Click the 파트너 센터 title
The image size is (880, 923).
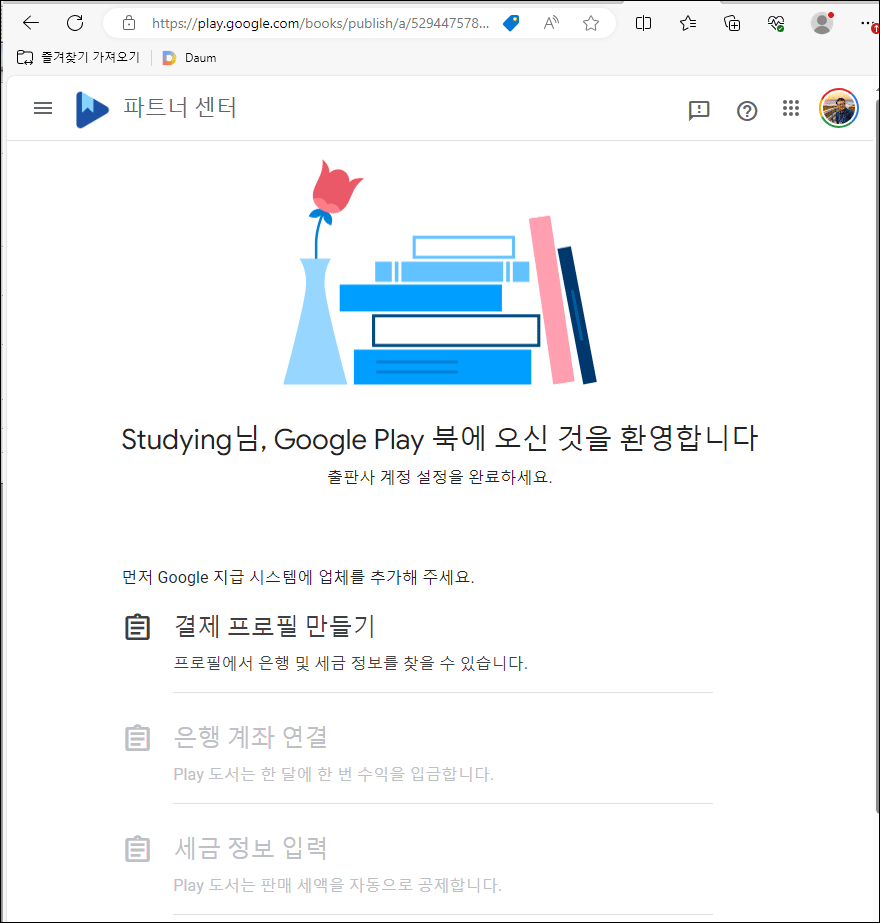(180, 108)
